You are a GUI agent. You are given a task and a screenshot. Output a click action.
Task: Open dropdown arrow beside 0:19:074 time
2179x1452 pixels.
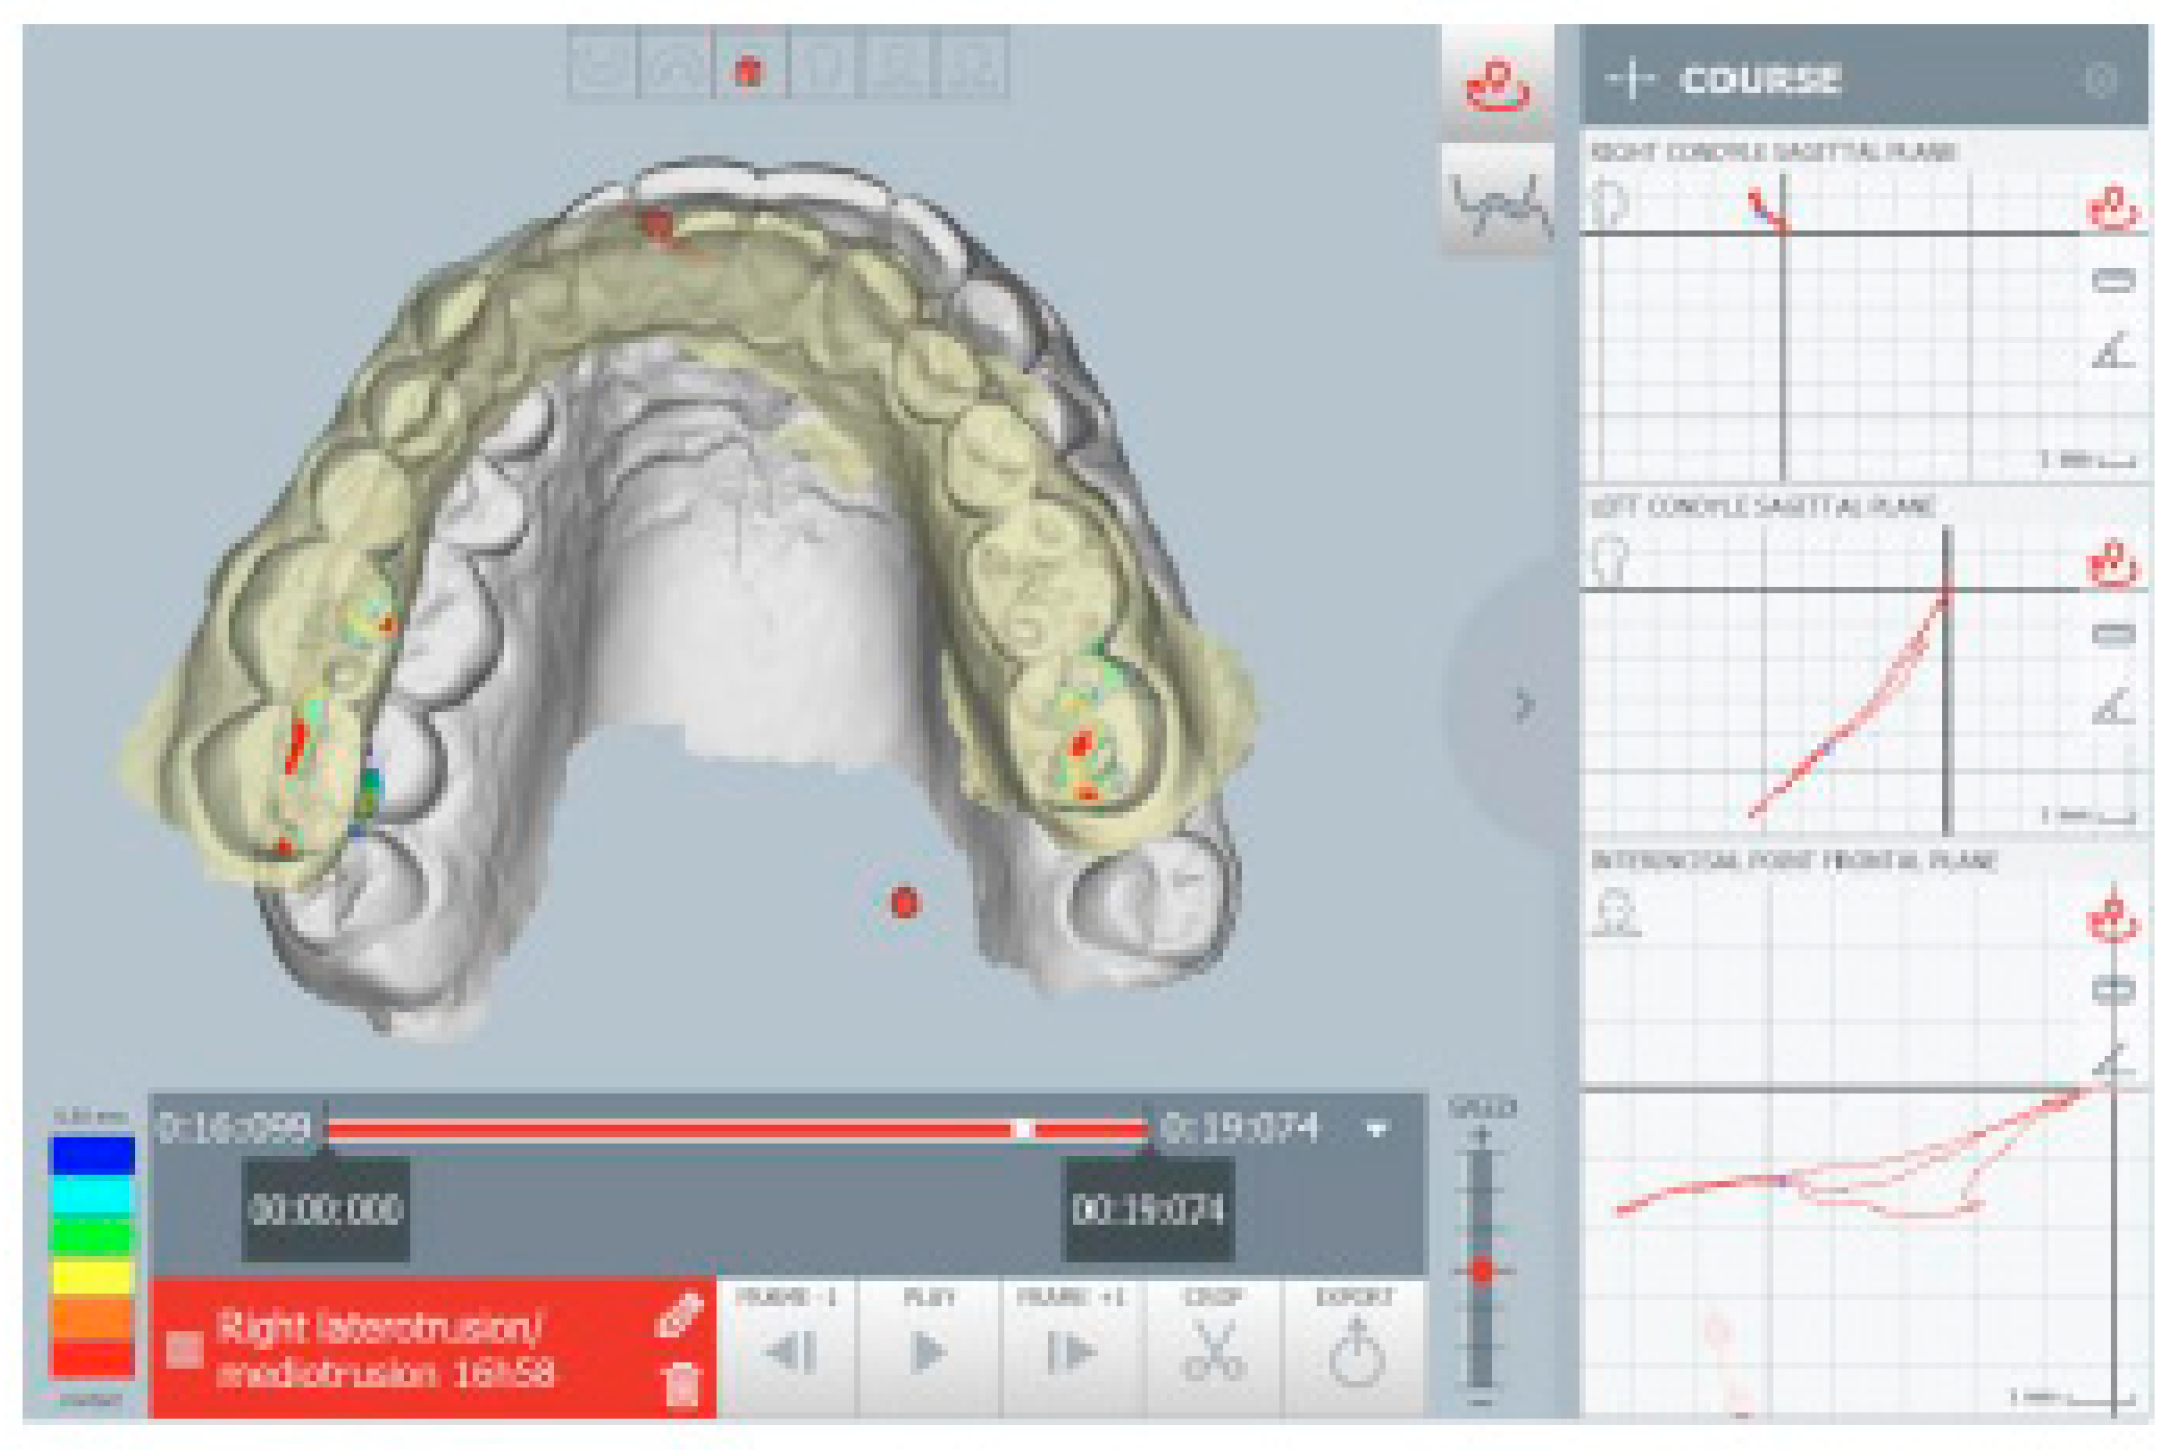pyautogui.click(x=1377, y=1130)
